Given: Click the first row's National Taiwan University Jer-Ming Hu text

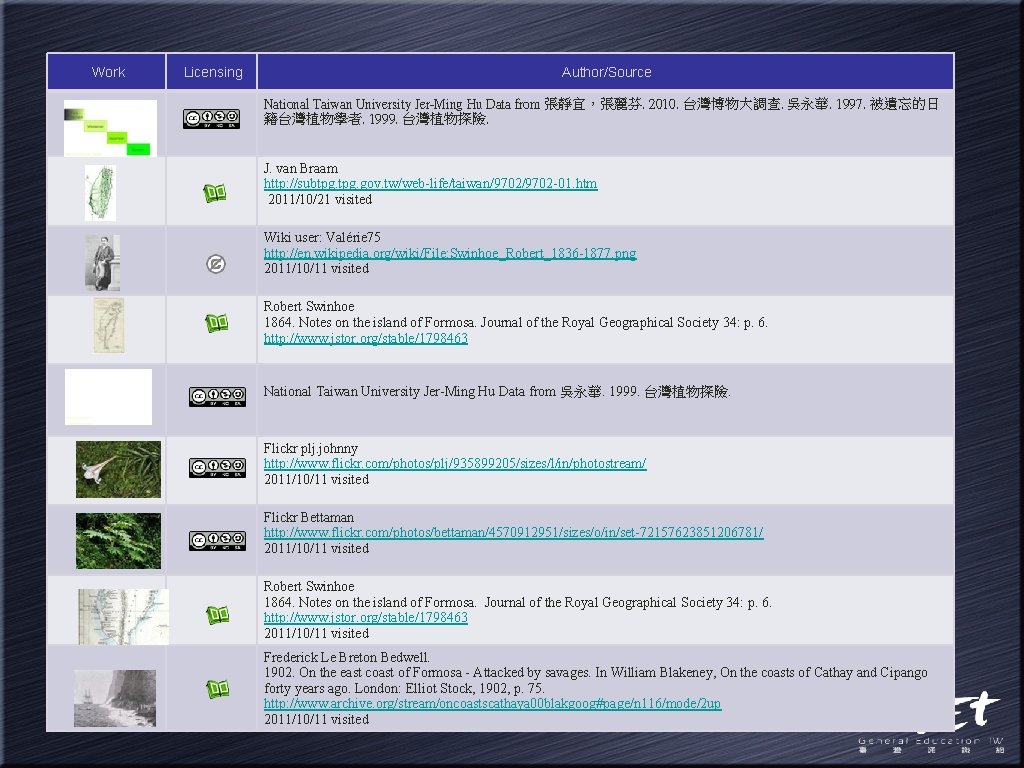Looking at the screenshot, I should click(601, 112).
